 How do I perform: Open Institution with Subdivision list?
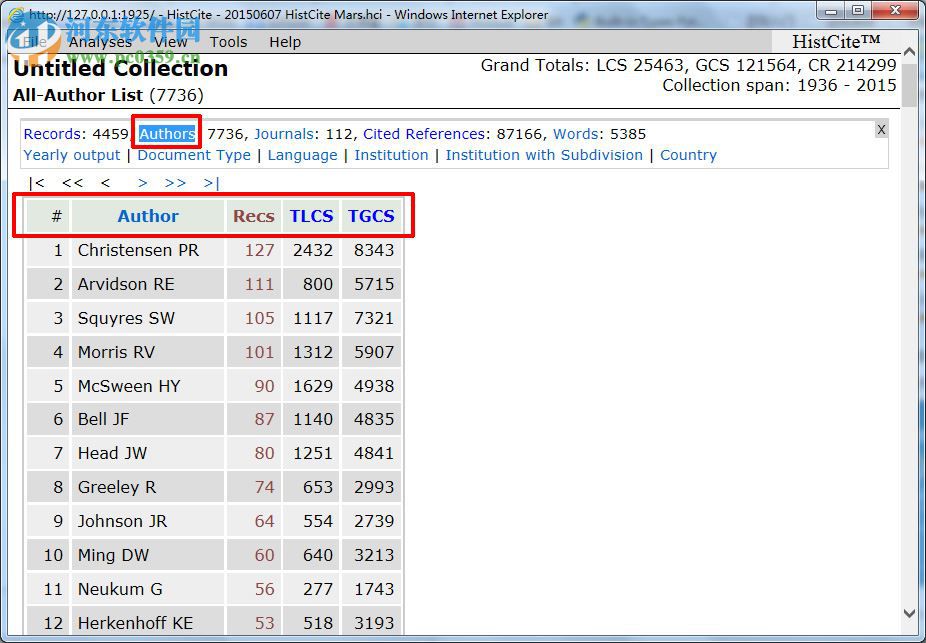pos(544,155)
